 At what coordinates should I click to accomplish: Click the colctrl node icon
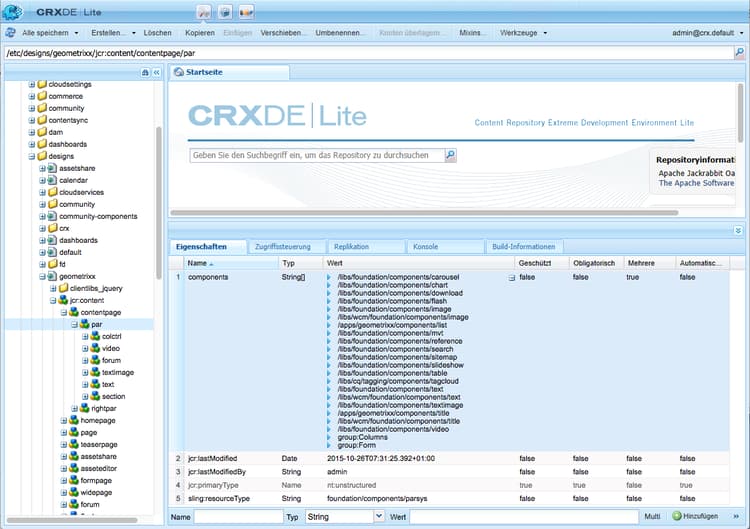95,336
